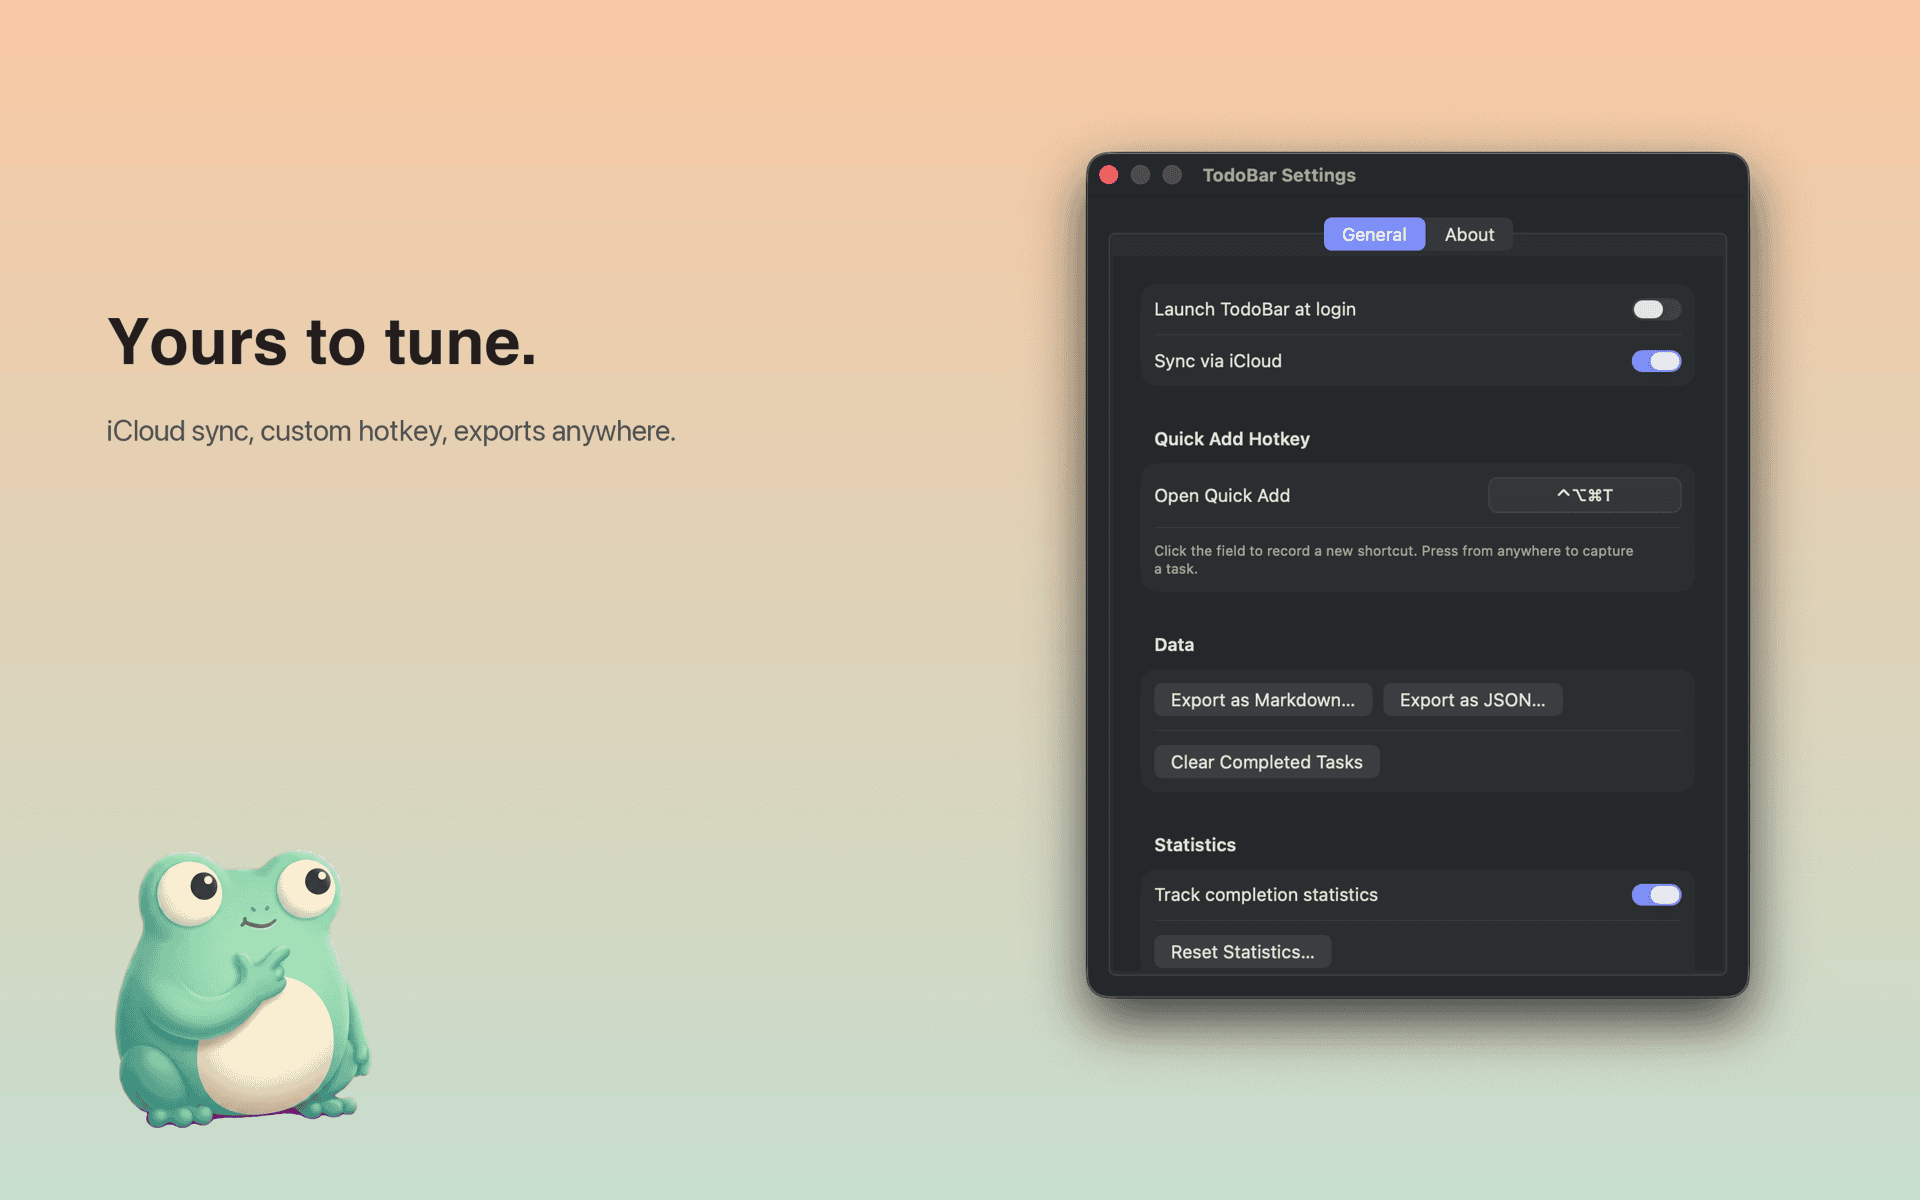Click the 'Track completion statistics' label
This screenshot has height=1200, width=1920.
tap(1266, 895)
